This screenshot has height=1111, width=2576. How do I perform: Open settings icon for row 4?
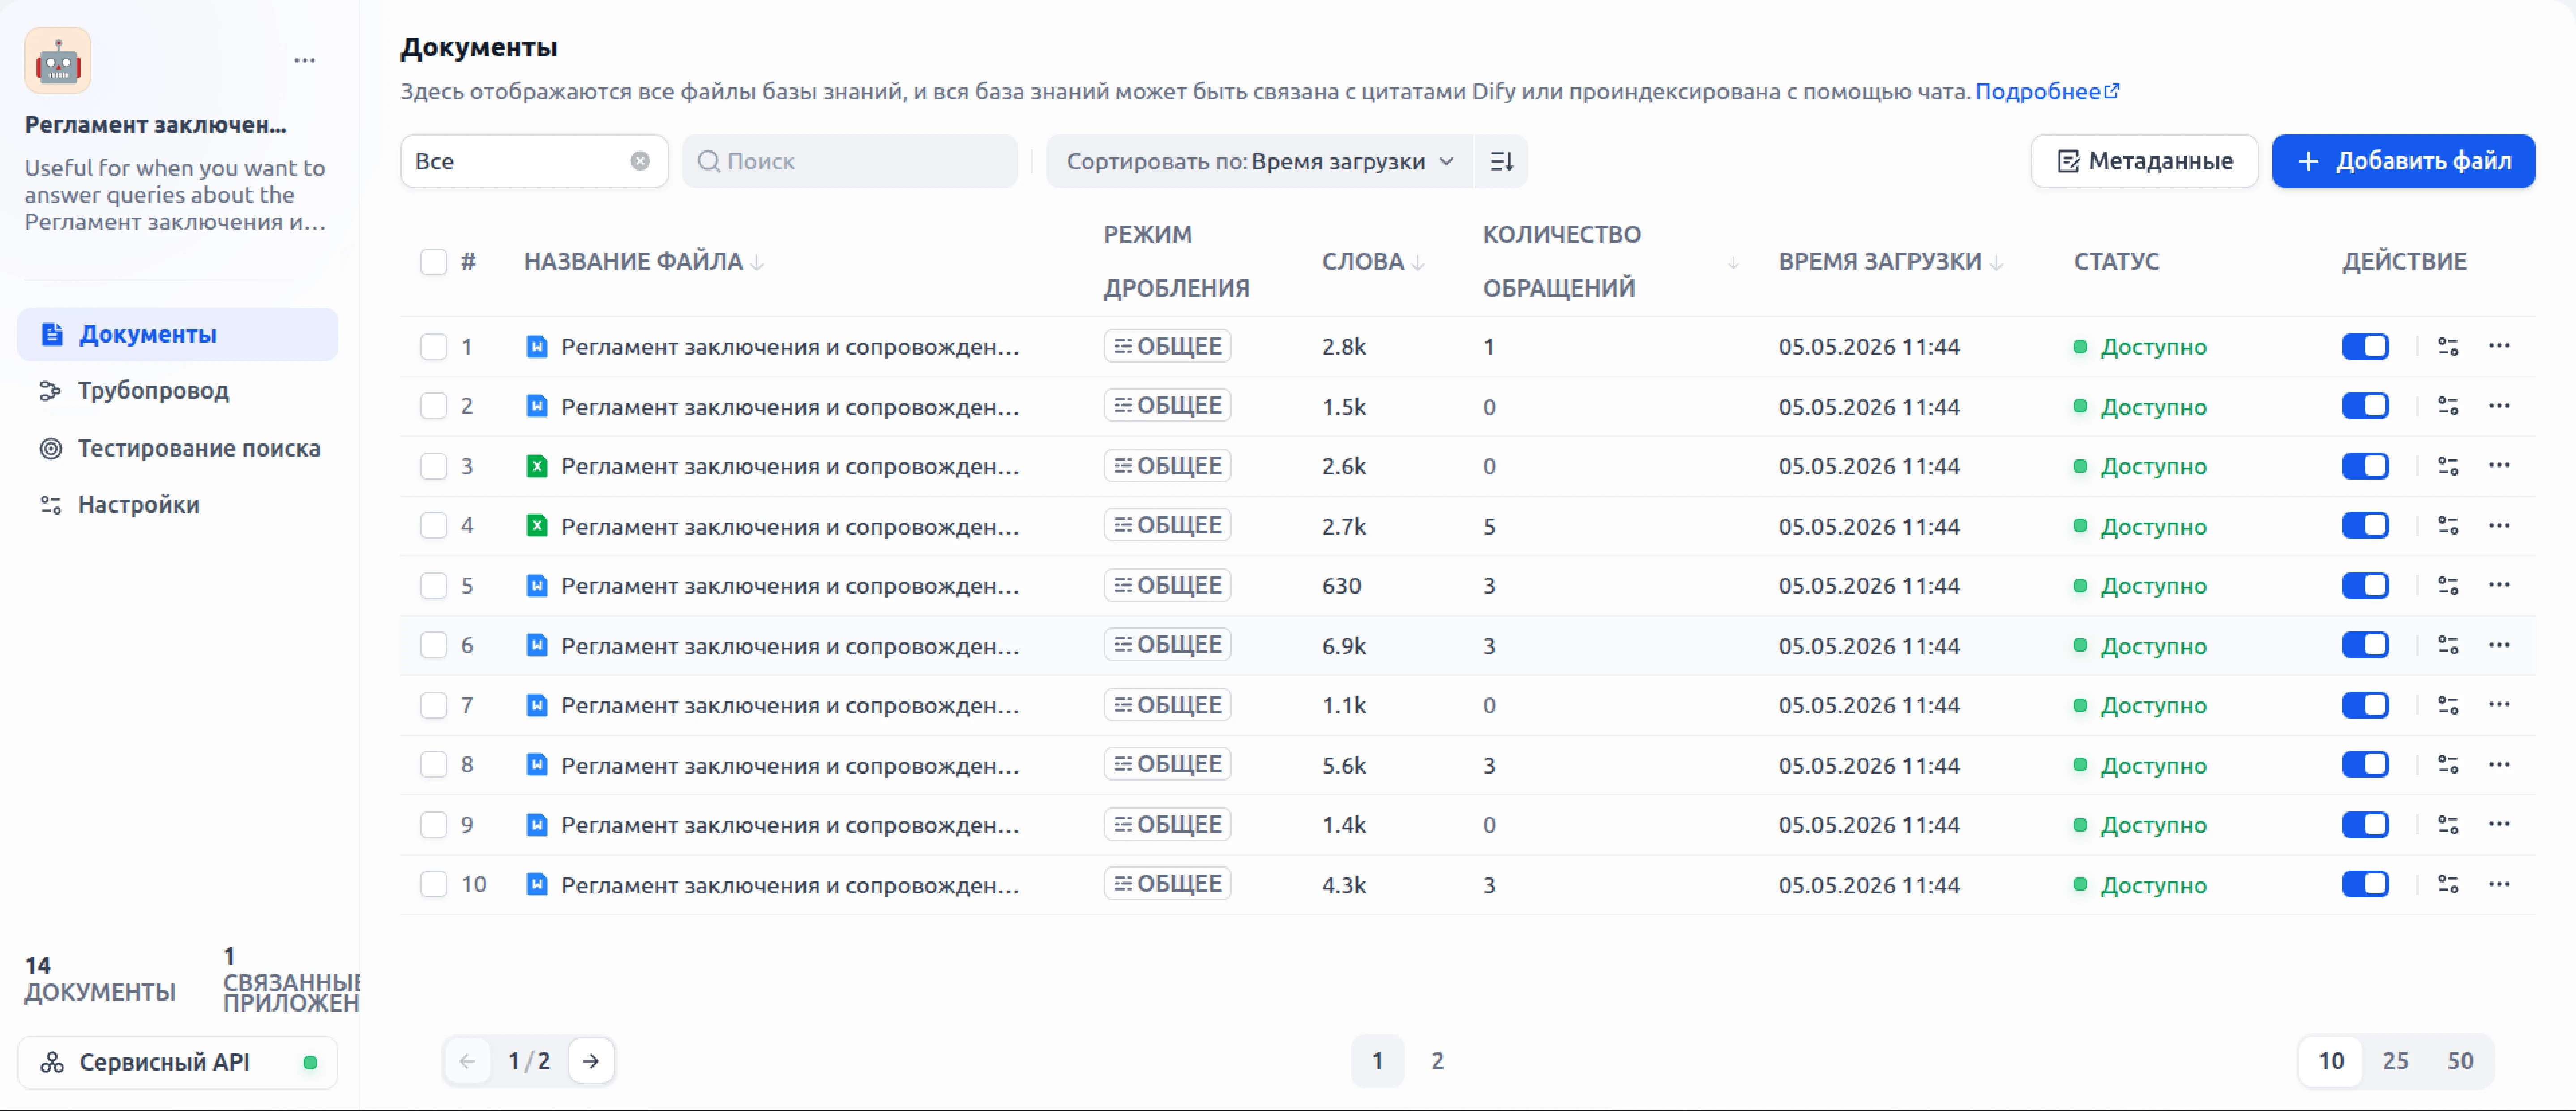coord(2448,525)
